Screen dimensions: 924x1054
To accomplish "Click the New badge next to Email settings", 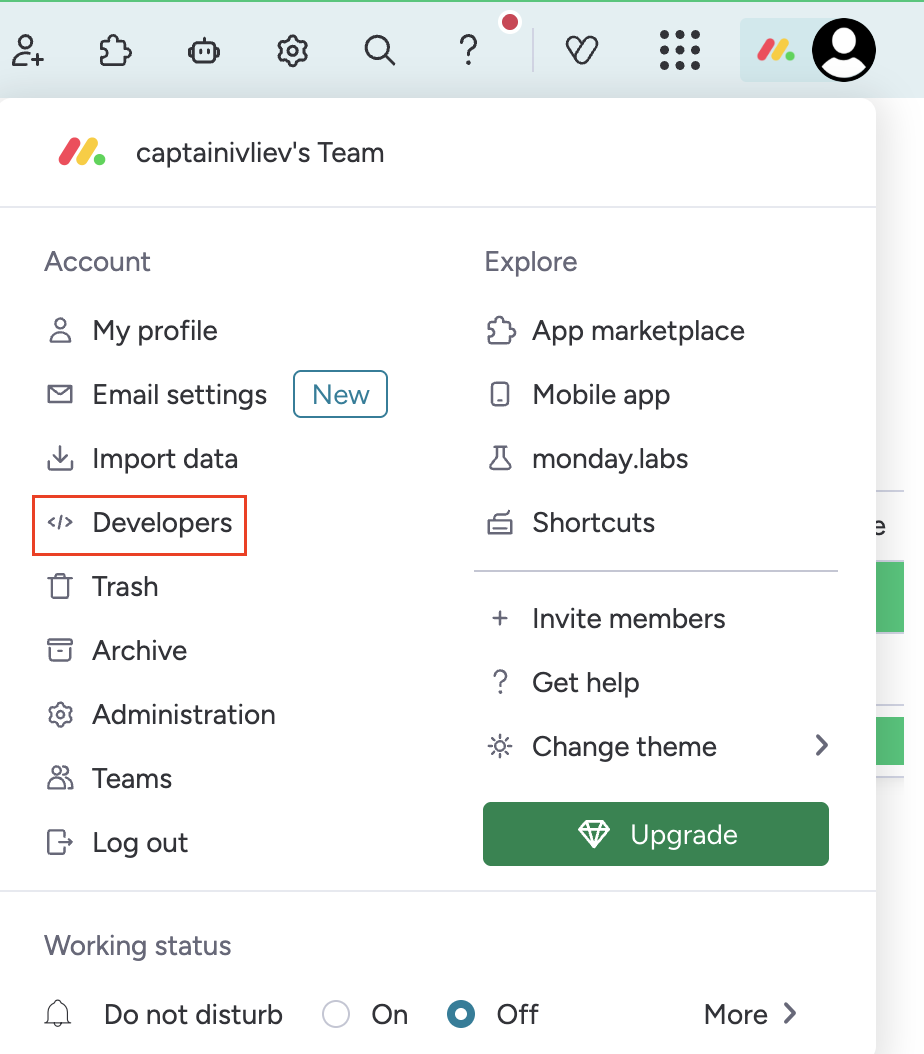I will (x=341, y=395).
